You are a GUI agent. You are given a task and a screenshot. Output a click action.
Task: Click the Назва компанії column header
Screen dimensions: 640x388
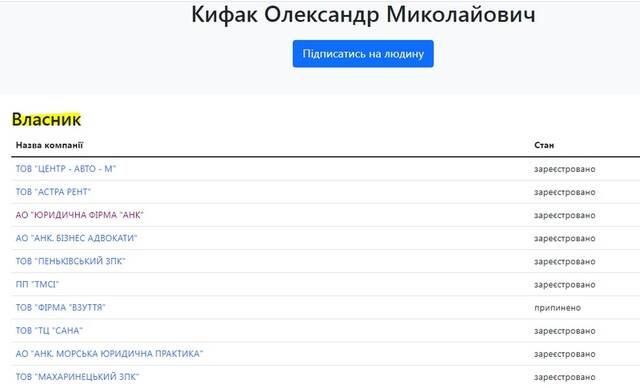(x=49, y=145)
